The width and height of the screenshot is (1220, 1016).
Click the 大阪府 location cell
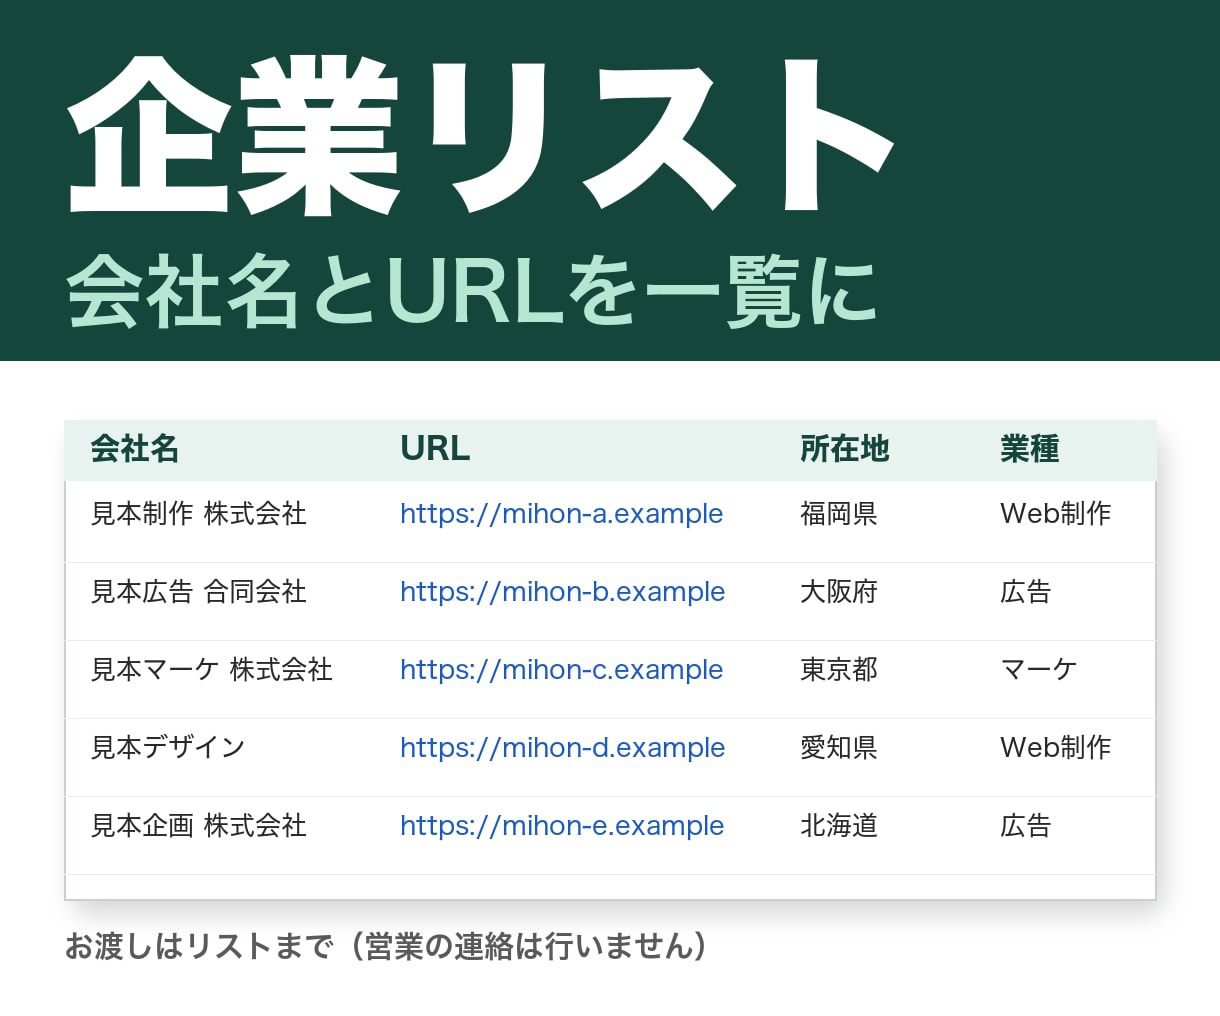[839, 592]
